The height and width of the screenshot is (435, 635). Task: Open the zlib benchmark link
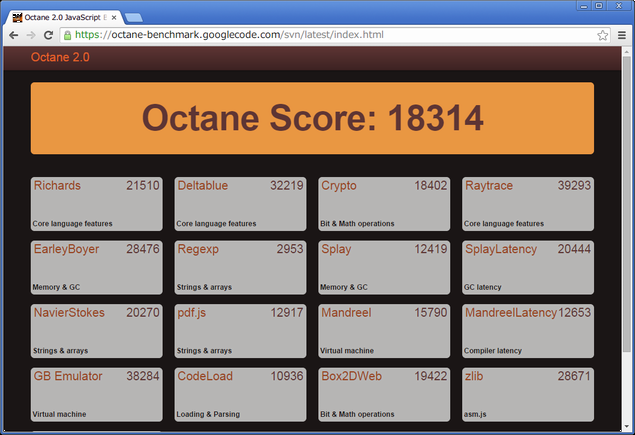(474, 376)
